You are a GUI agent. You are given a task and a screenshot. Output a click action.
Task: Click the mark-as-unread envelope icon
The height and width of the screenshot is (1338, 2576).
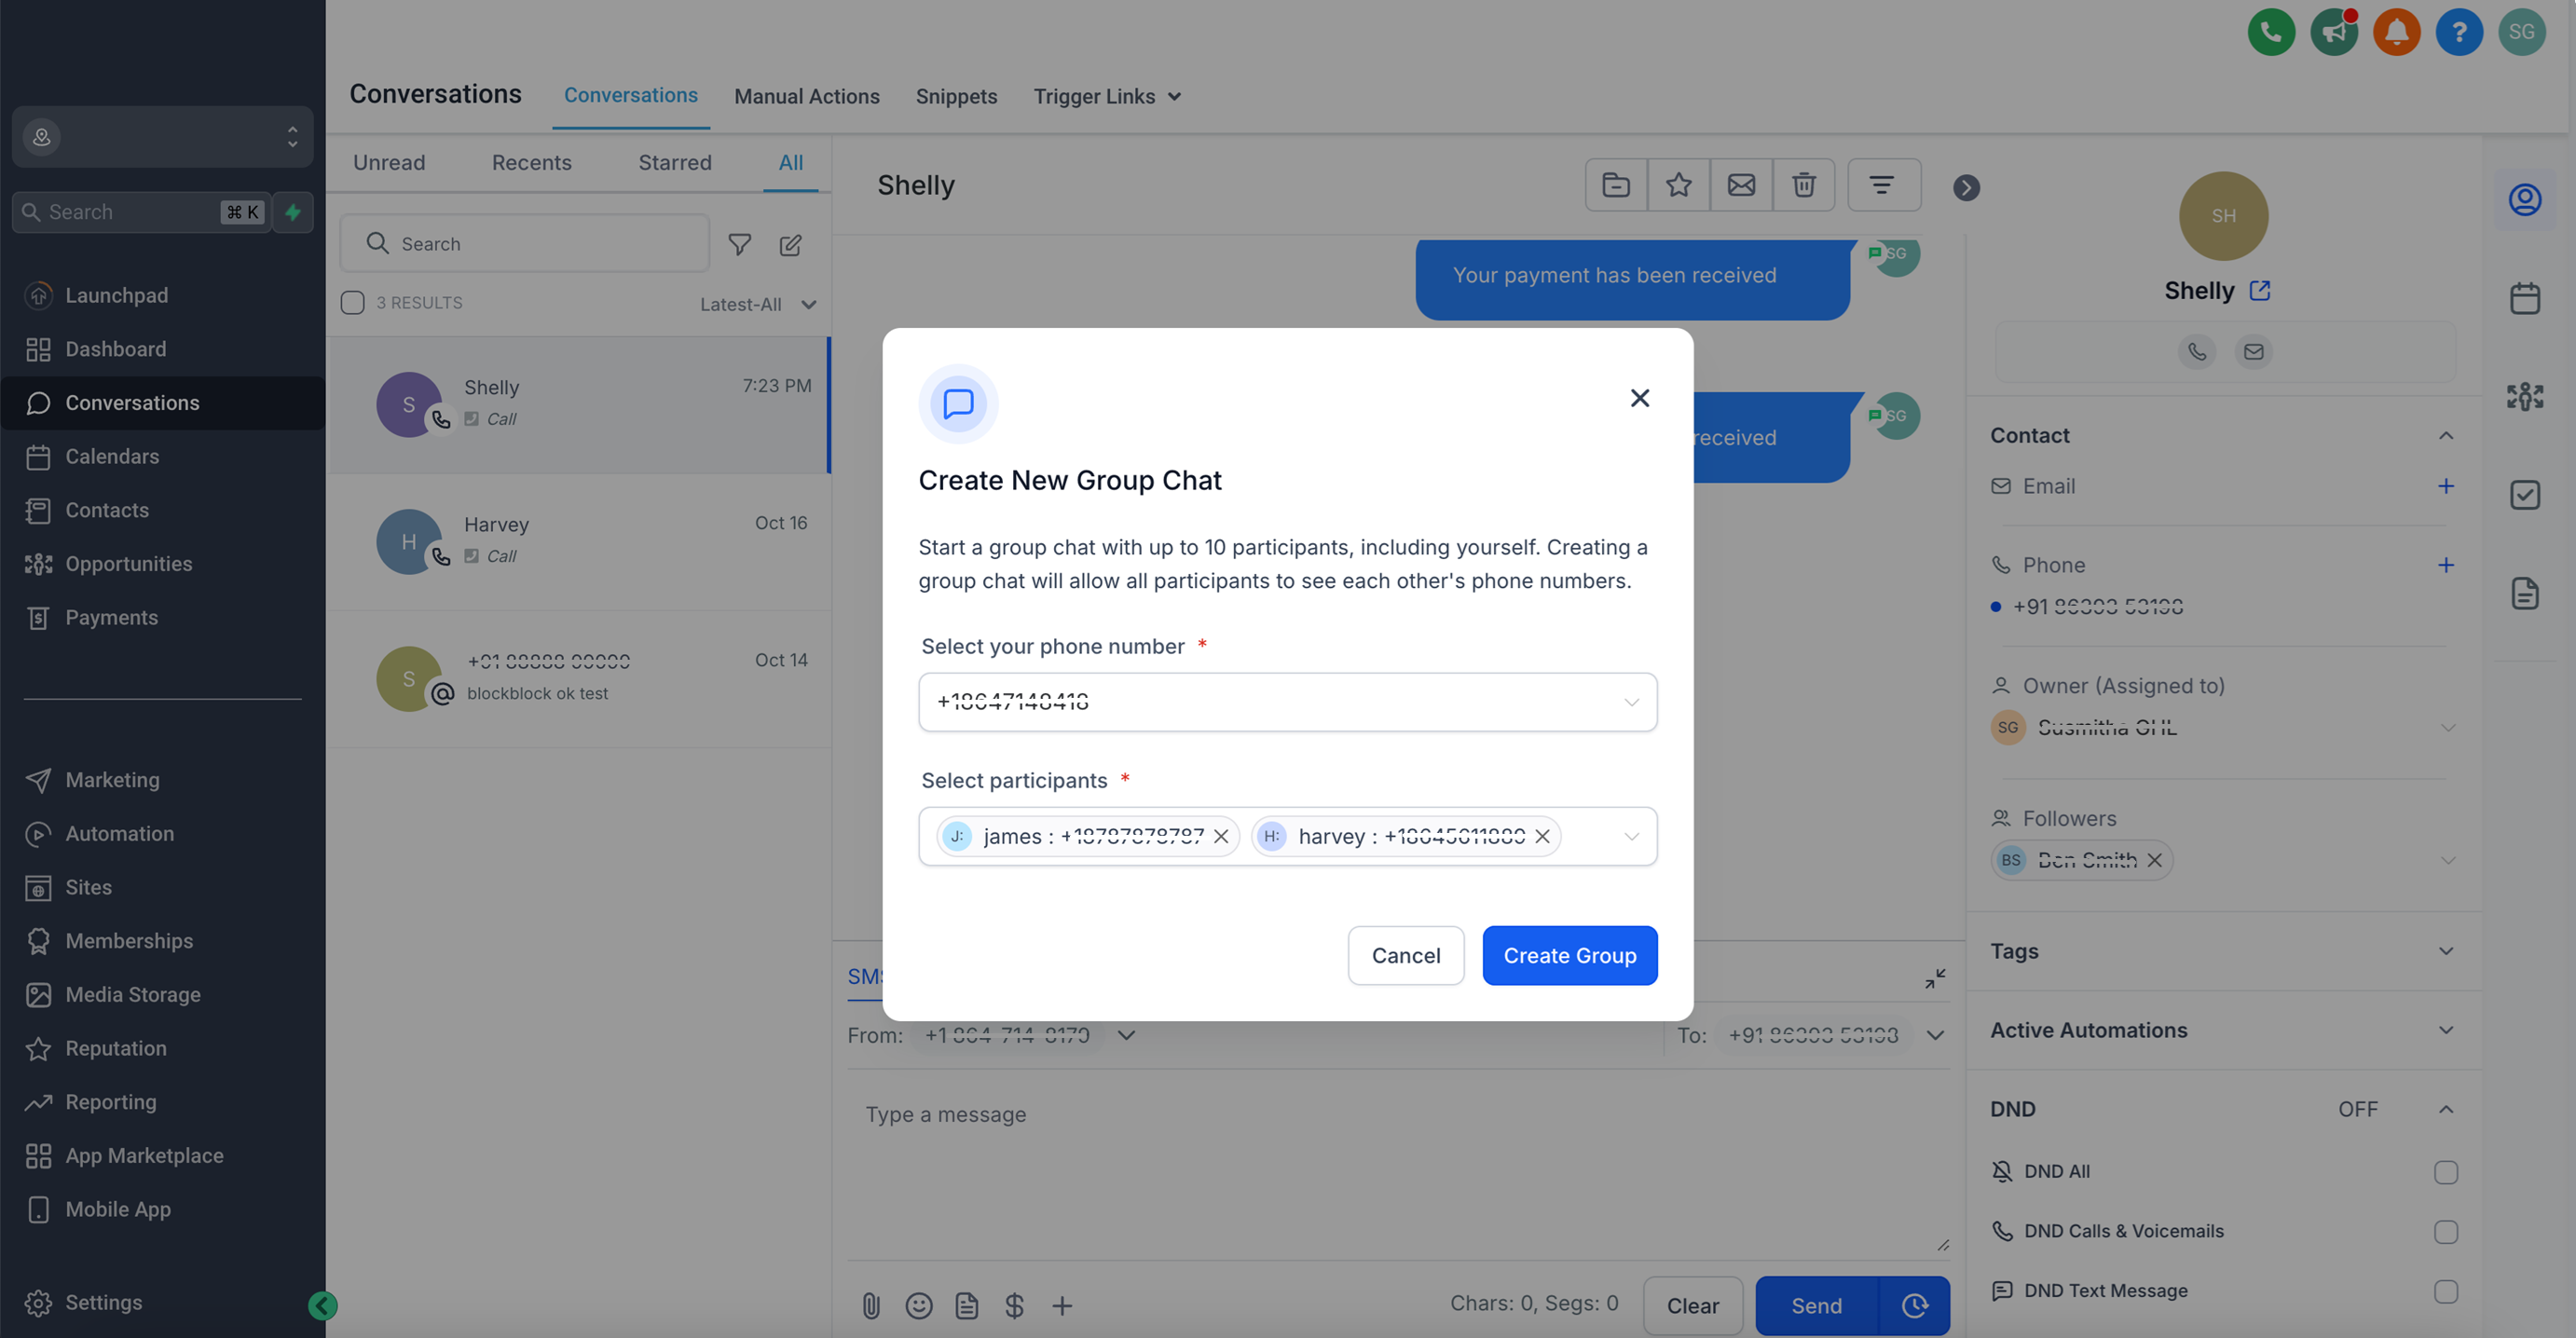tap(1741, 185)
